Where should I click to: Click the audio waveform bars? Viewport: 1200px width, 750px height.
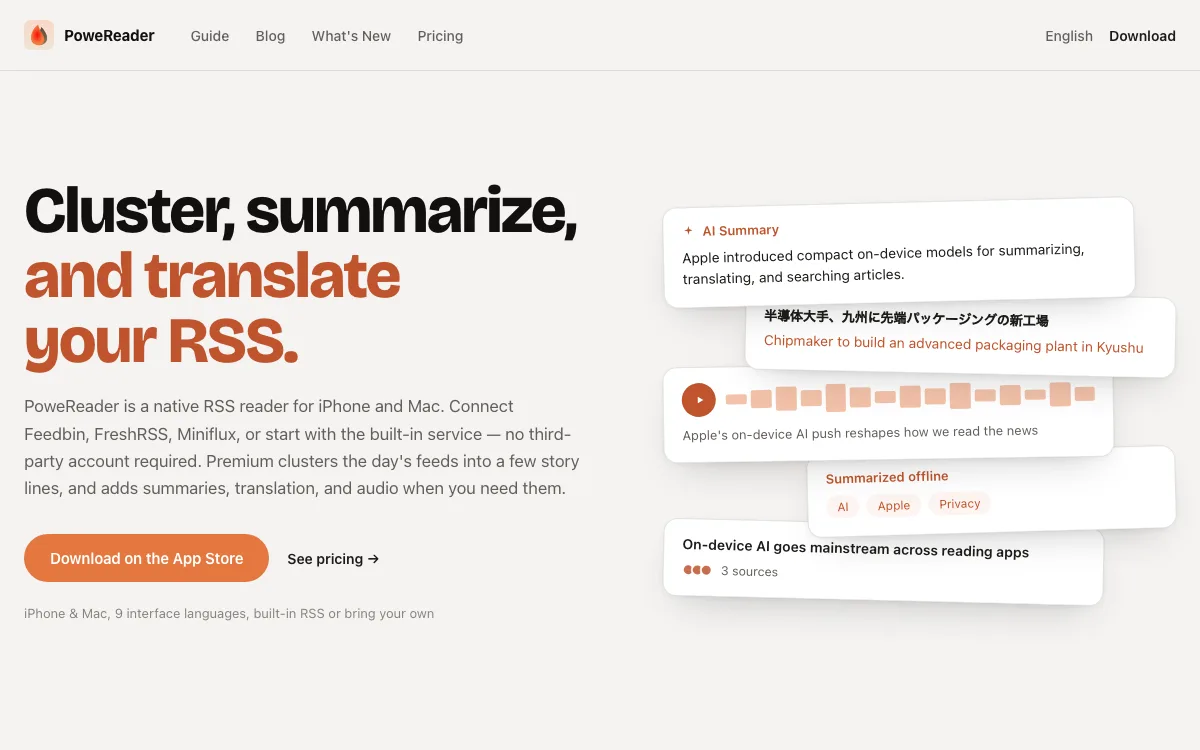click(x=910, y=396)
